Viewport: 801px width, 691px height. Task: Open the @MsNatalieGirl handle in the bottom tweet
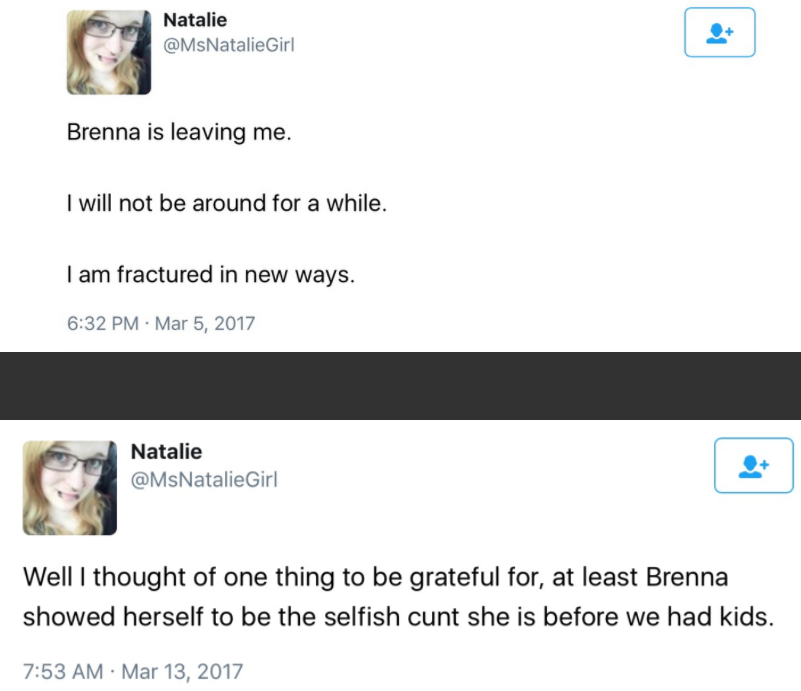(204, 480)
